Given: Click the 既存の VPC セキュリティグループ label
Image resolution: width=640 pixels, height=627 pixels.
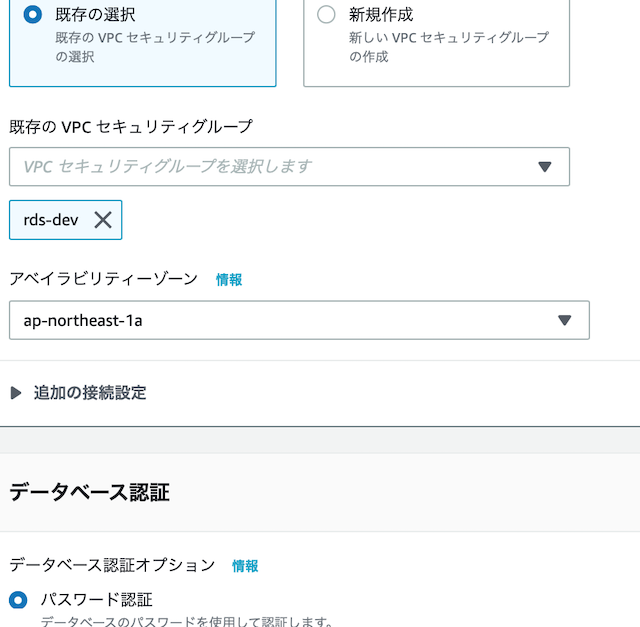Looking at the screenshot, I should [x=131, y=127].
